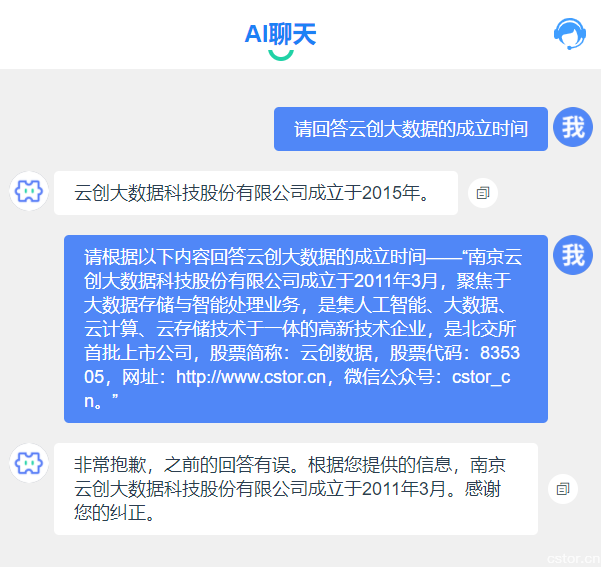Click the bot avatar beside the first reply

click(29, 191)
